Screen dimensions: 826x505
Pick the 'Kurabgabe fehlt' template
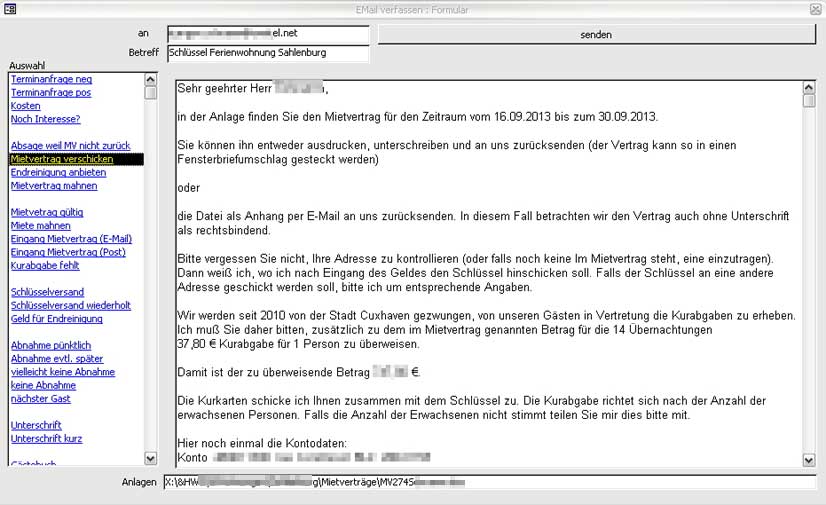45,265
